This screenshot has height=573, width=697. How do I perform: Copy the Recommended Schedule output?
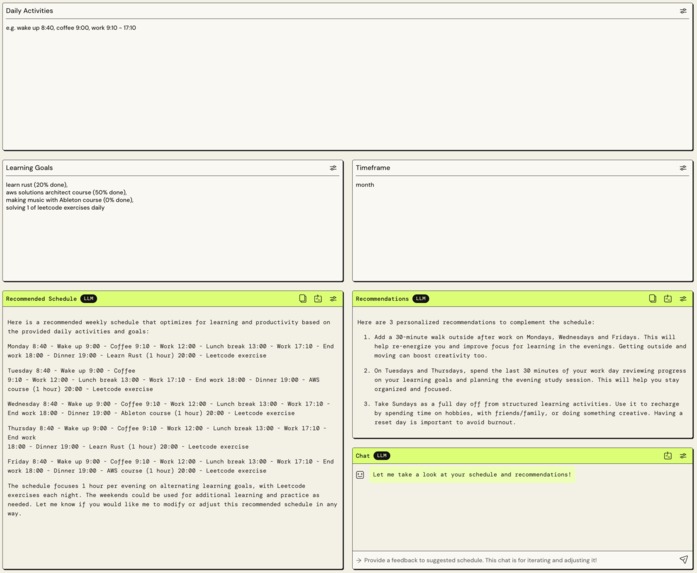click(x=303, y=299)
